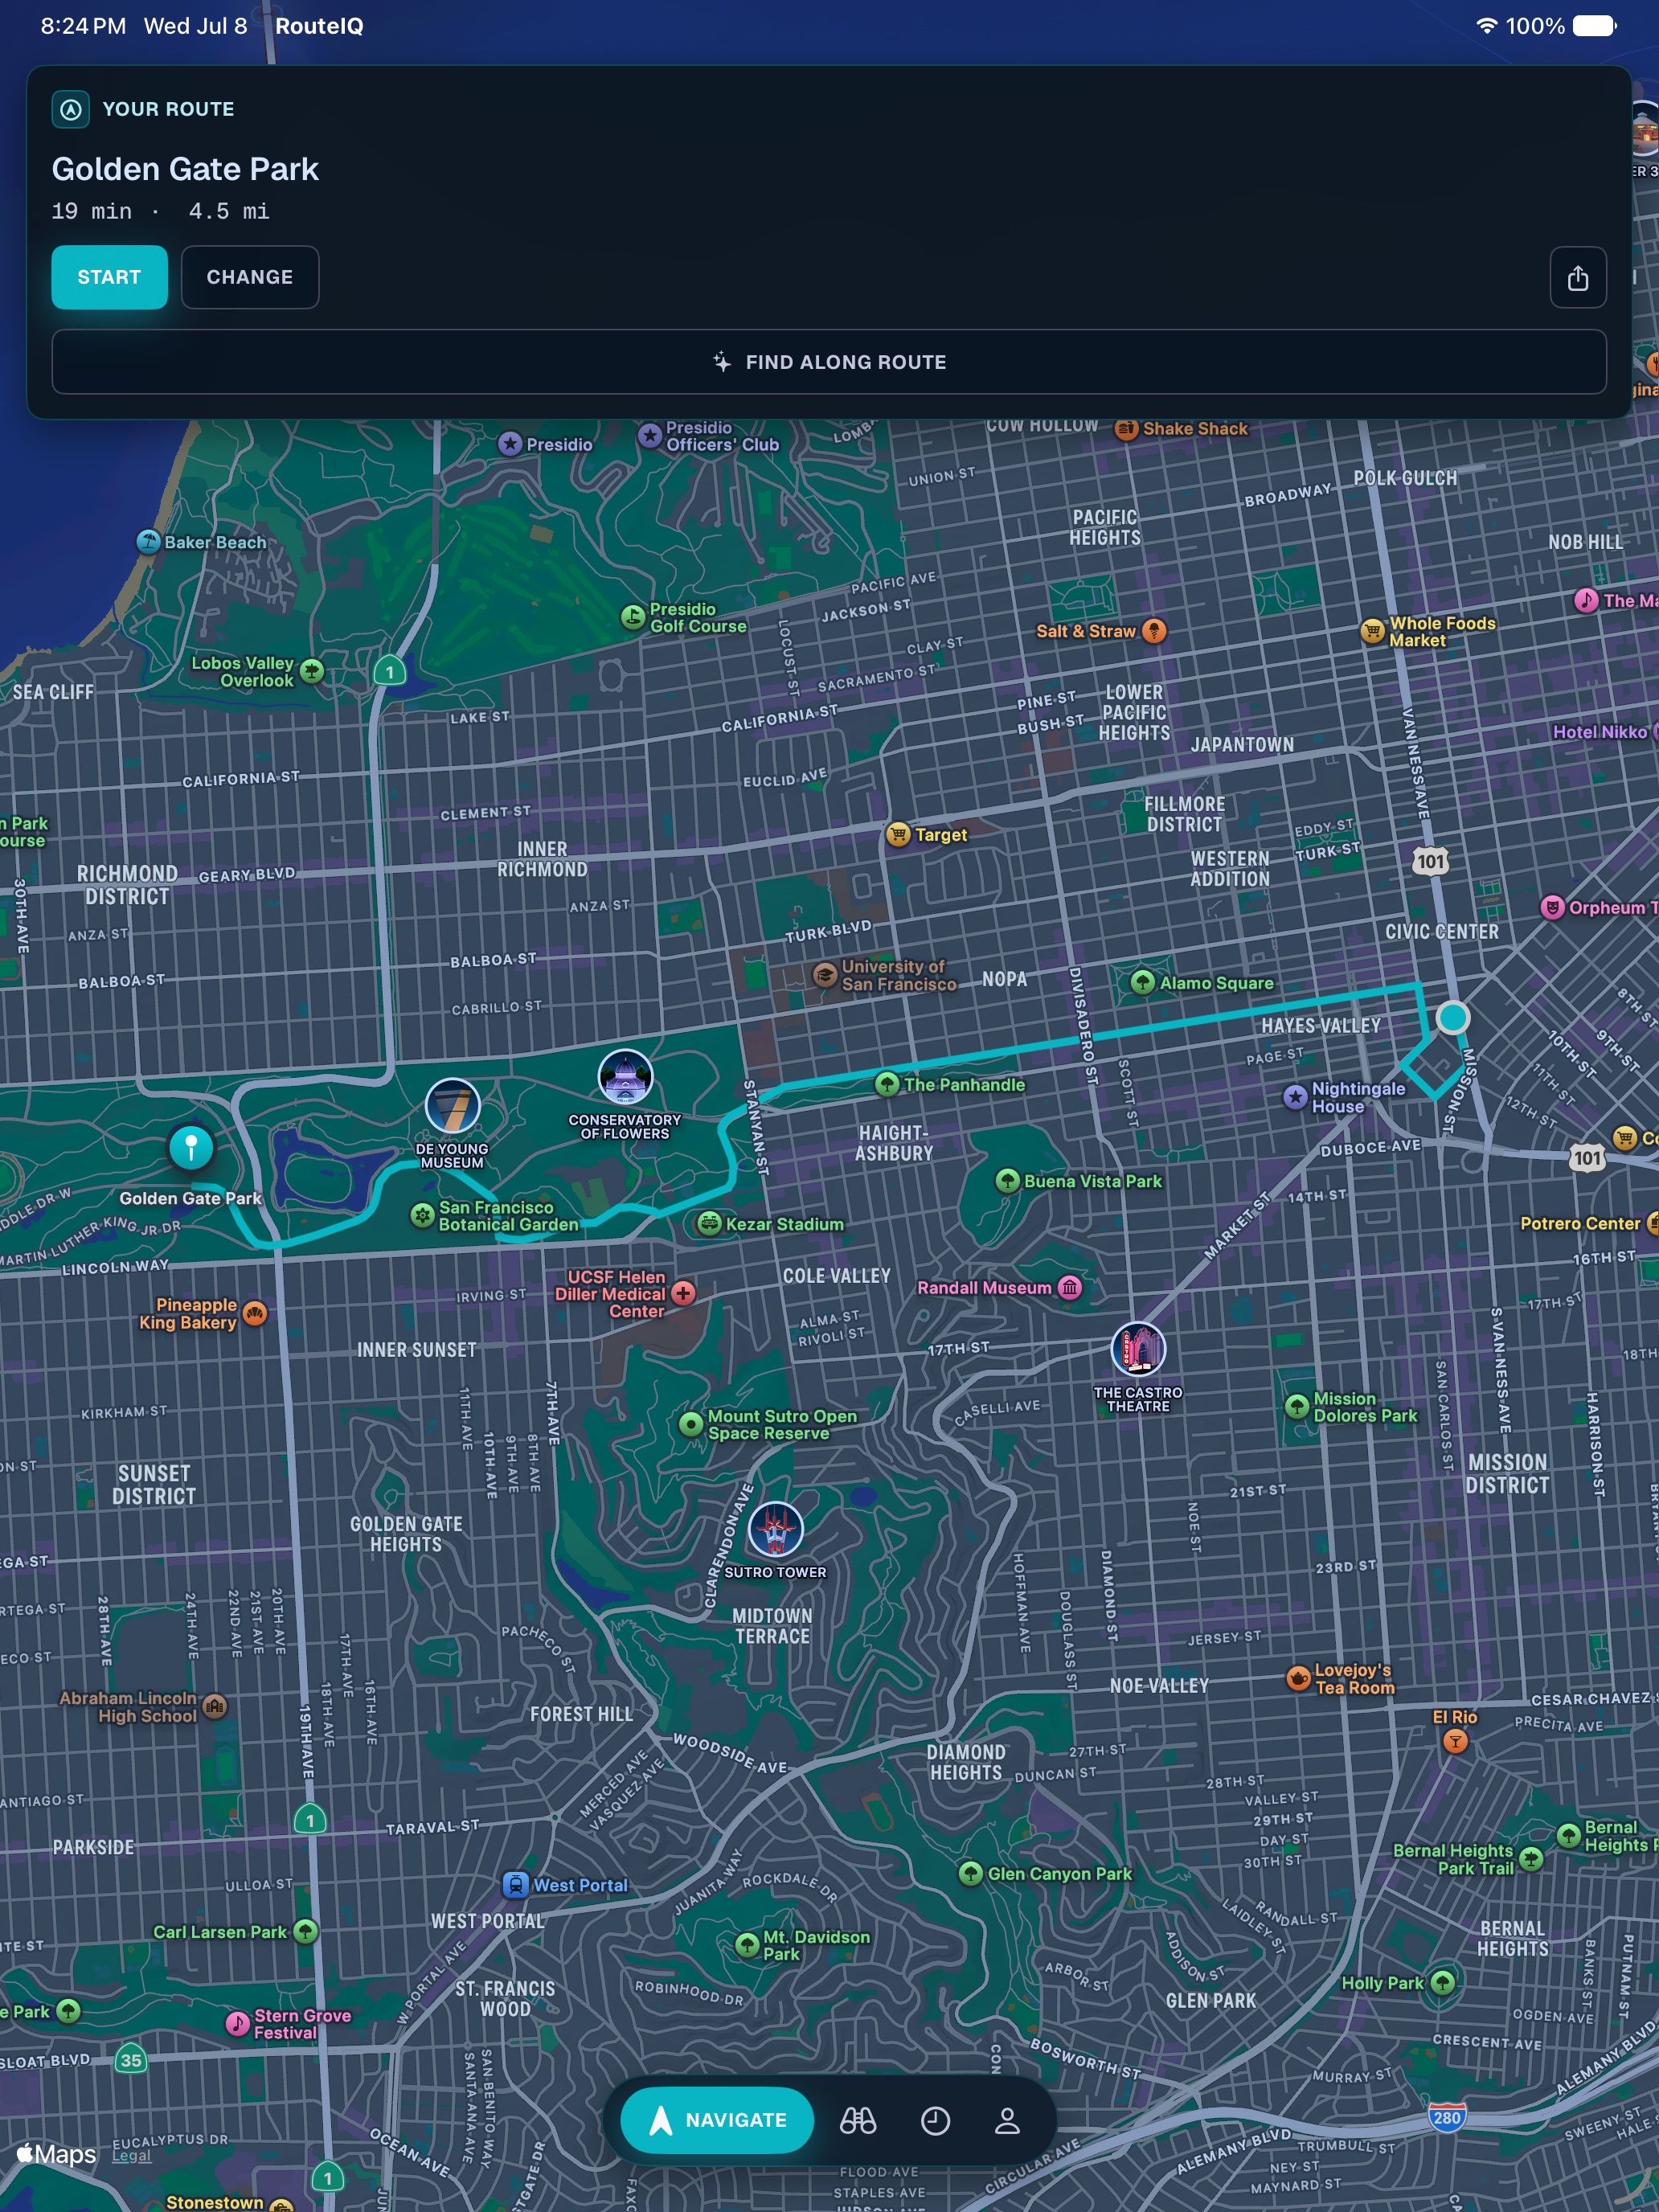This screenshot has height=2212, width=1659.
Task: Tap the Glen Canyon Park icon
Action: 970,1873
